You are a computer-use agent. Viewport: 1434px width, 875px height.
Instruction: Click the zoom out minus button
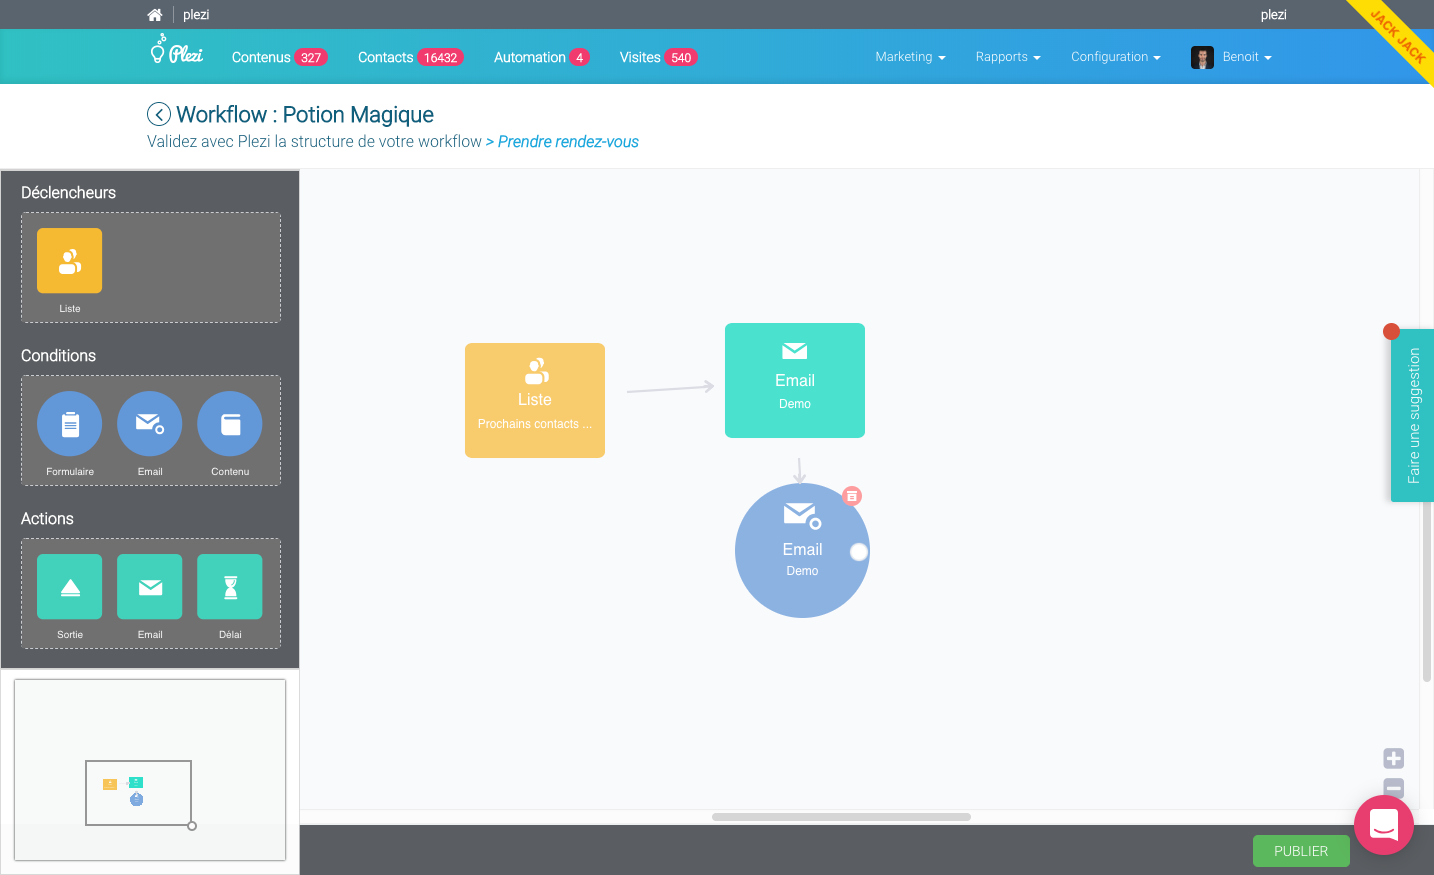(x=1394, y=787)
